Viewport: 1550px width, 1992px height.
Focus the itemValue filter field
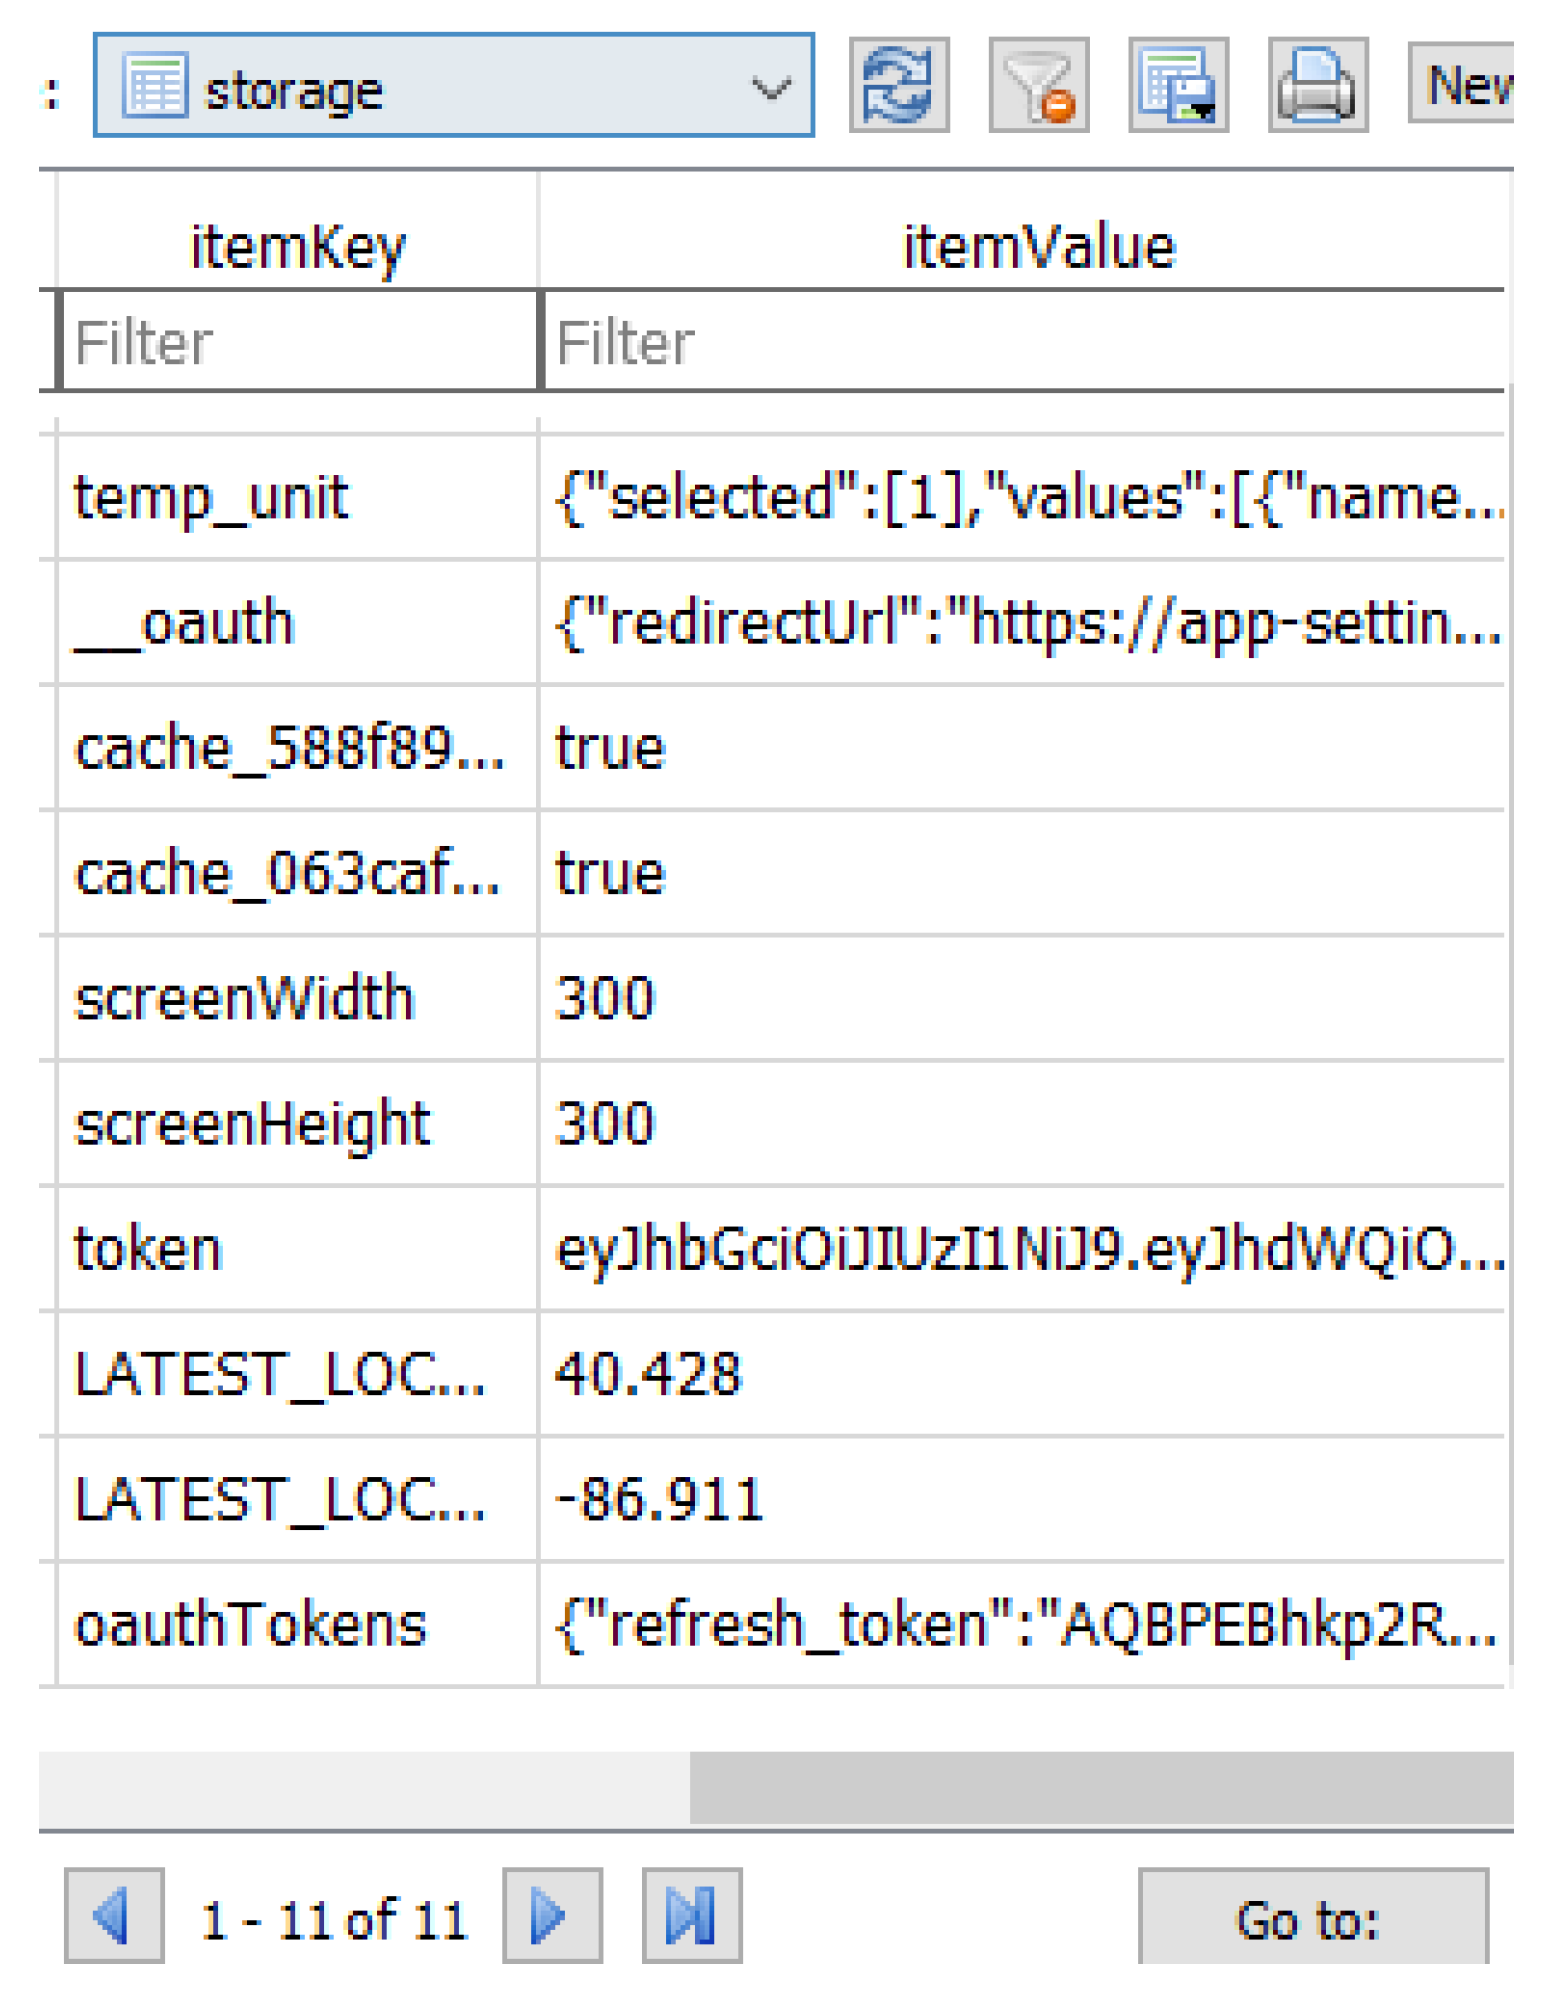pyautogui.click(x=1022, y=342)
